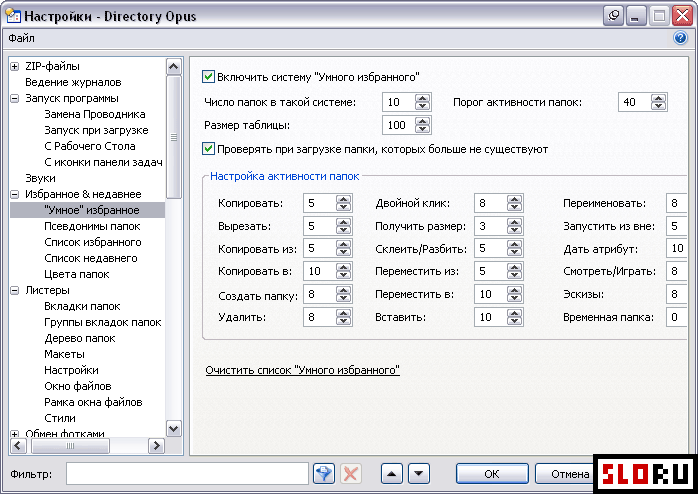Click the Directory Opus title bar icon

(x=12, y=16)
